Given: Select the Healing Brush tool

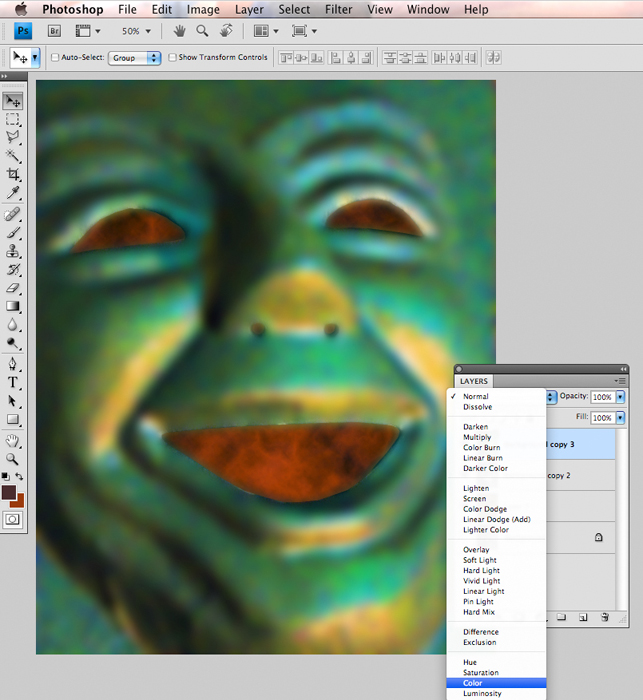Looking at the screenshot, I should click(13, 214).
